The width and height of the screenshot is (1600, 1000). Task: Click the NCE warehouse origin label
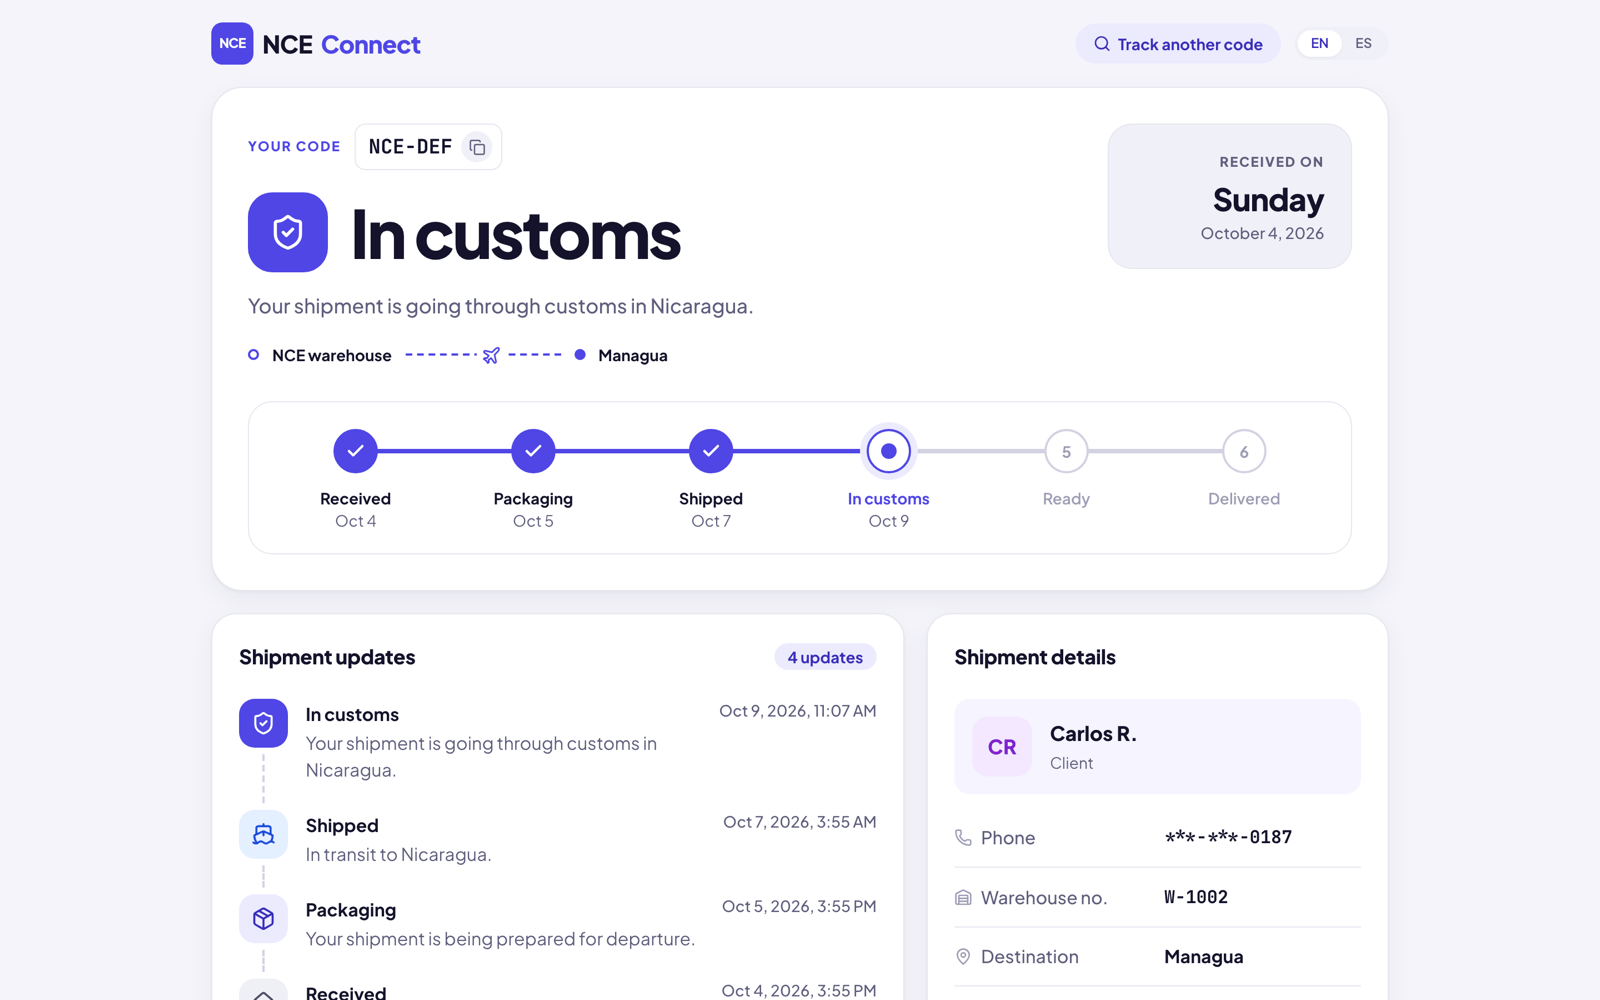coord(332,355)
